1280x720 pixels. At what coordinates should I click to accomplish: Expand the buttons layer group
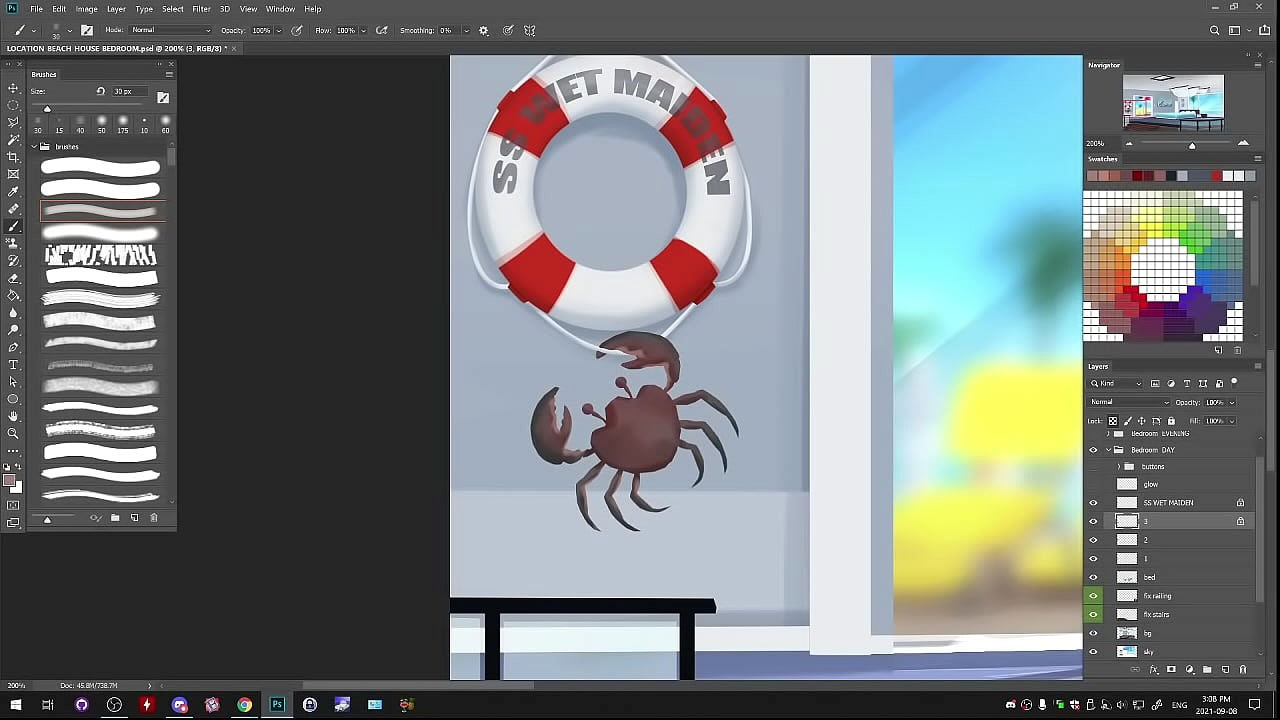tap(1118, 467)
